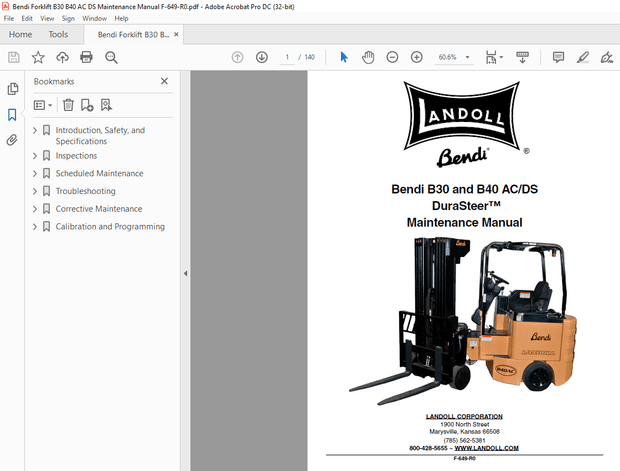Viewport: 620px width, 471px height.
Task: Select the Highlight text pen tool
Action: [582, 57]
